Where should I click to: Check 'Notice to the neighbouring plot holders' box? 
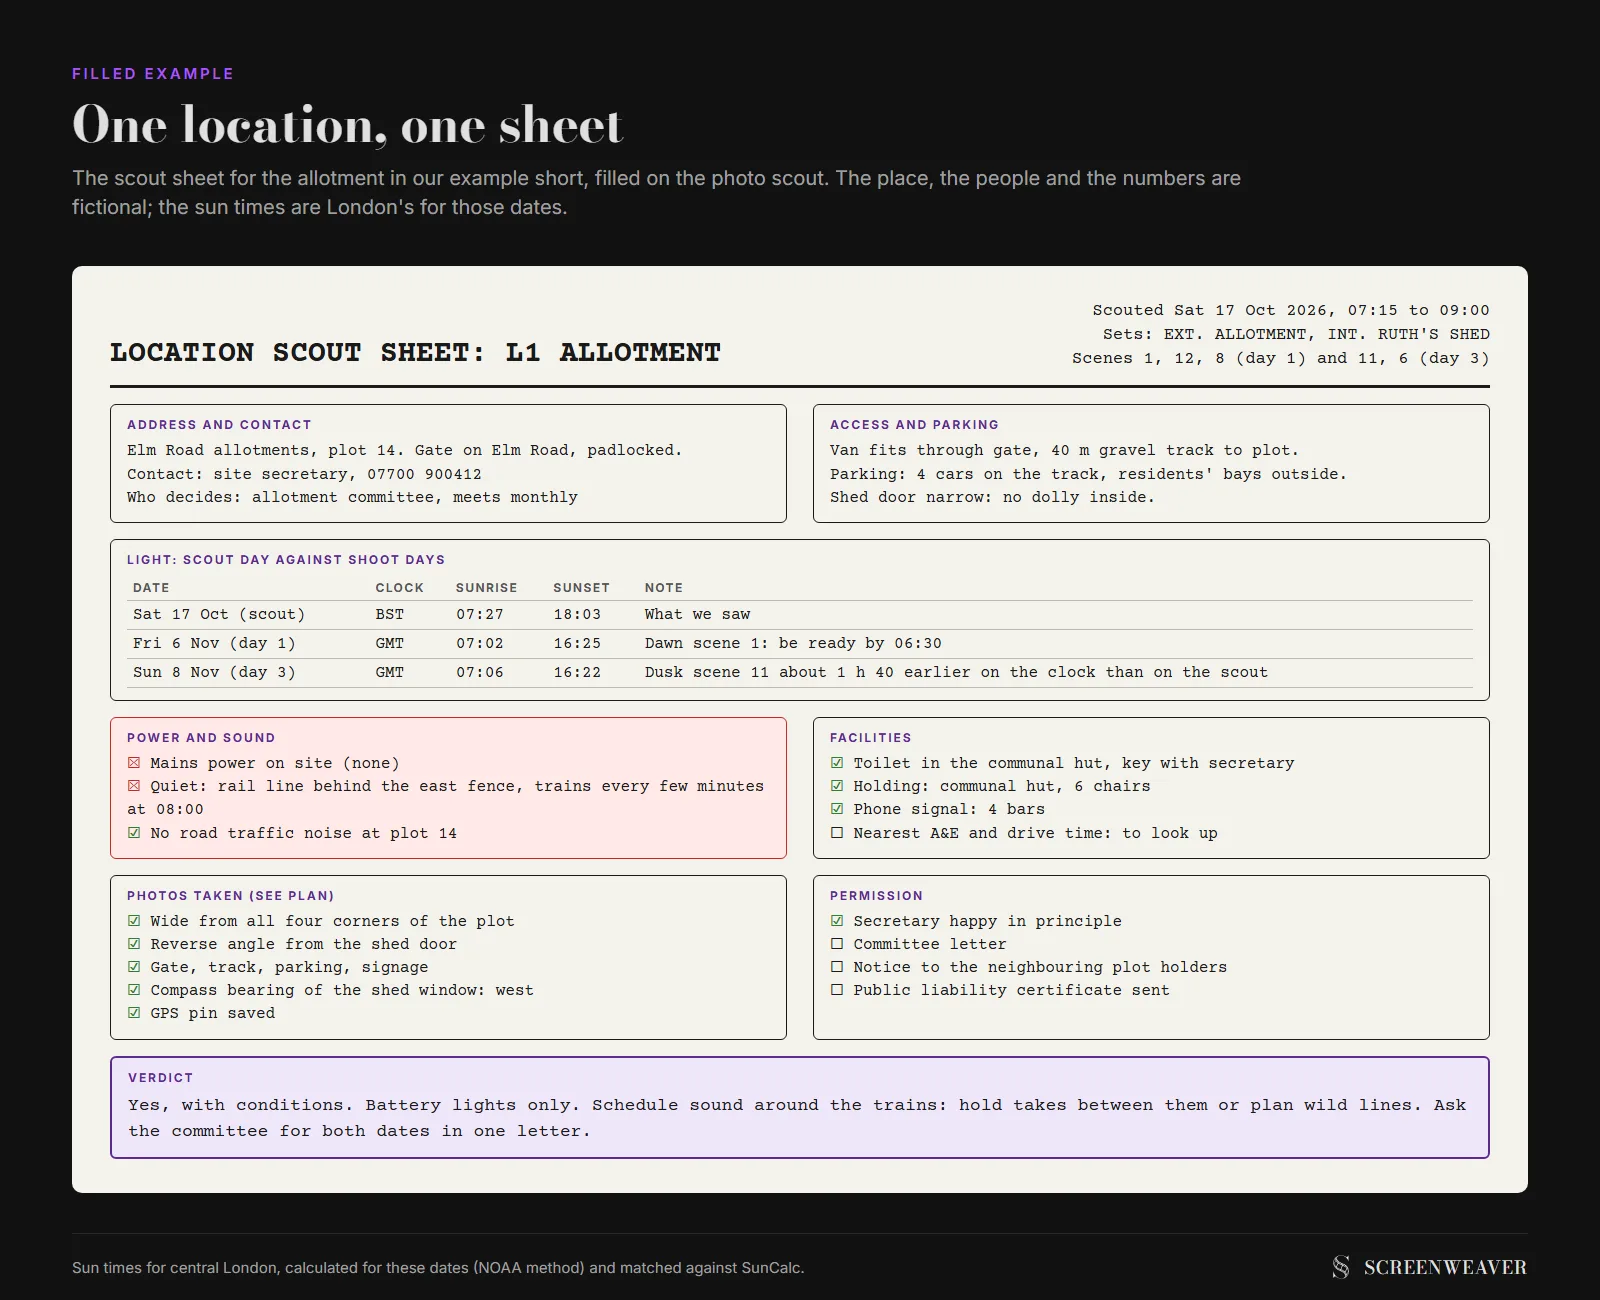click(837, 967)
